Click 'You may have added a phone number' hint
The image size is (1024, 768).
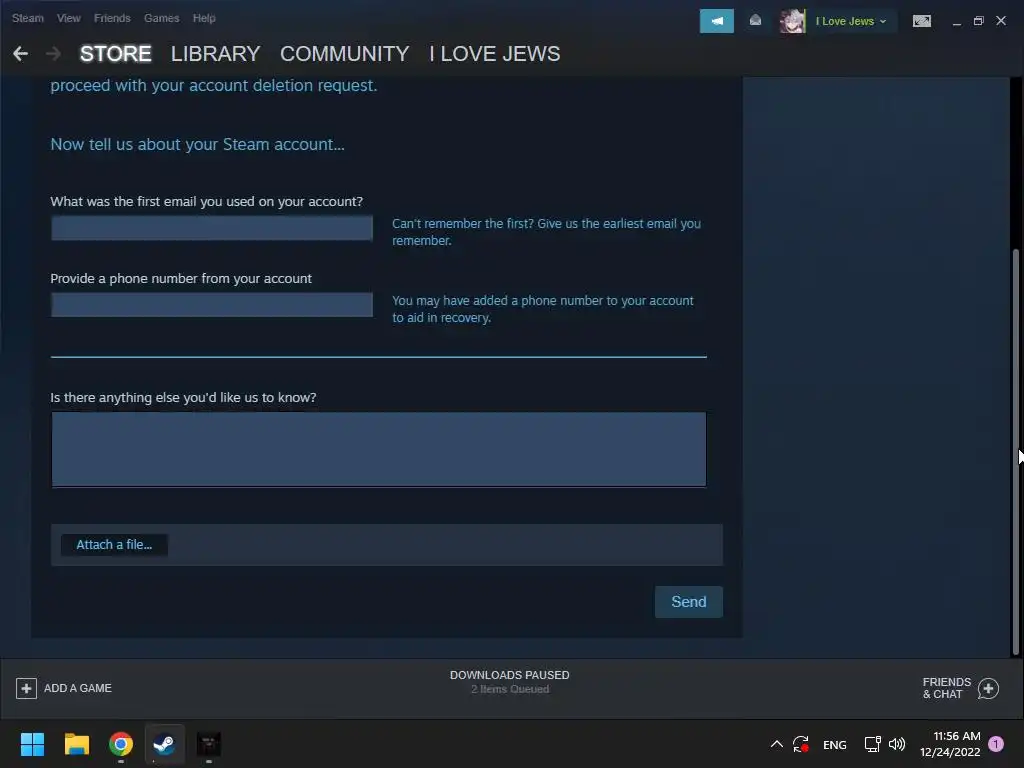(x=543, y=309)
